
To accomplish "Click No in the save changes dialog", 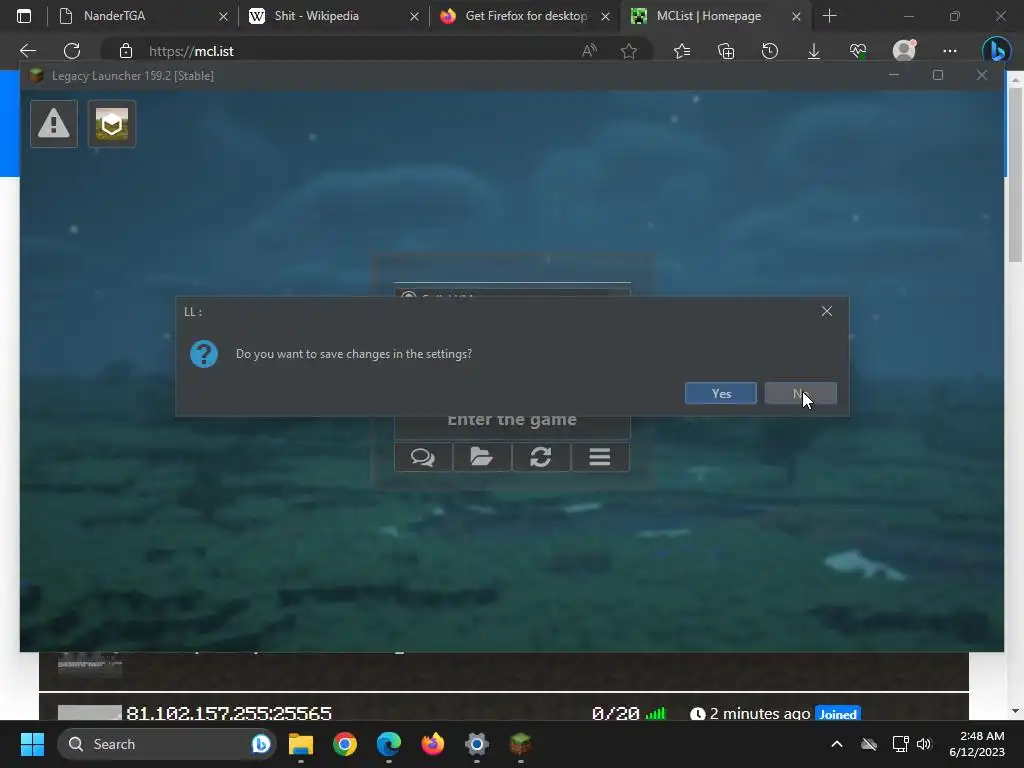I will coord(801,393).
